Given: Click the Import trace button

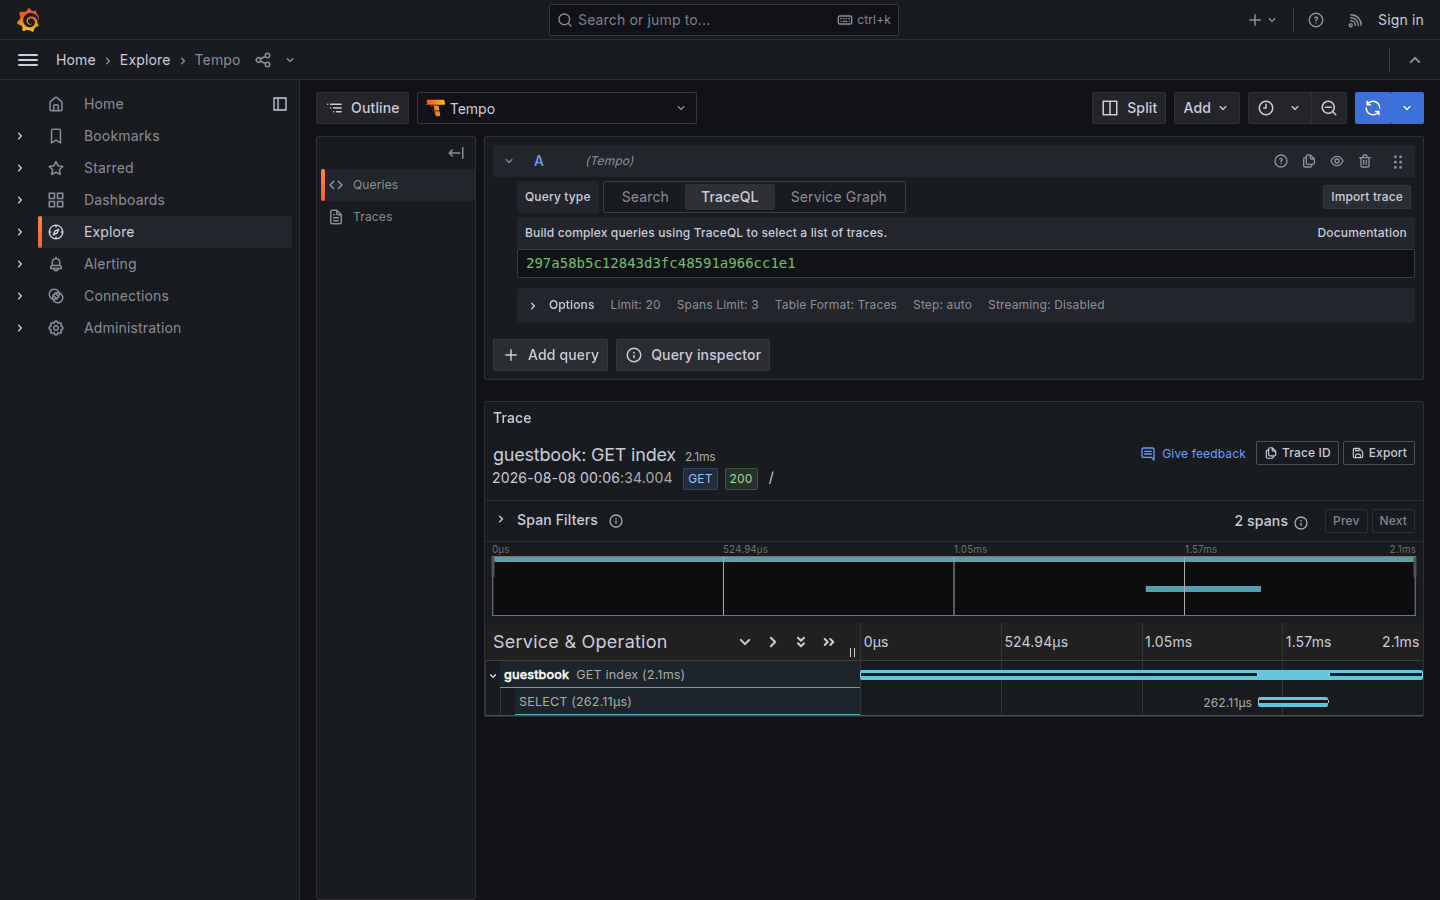Looking at the screenshot, I should point(1366,197).
